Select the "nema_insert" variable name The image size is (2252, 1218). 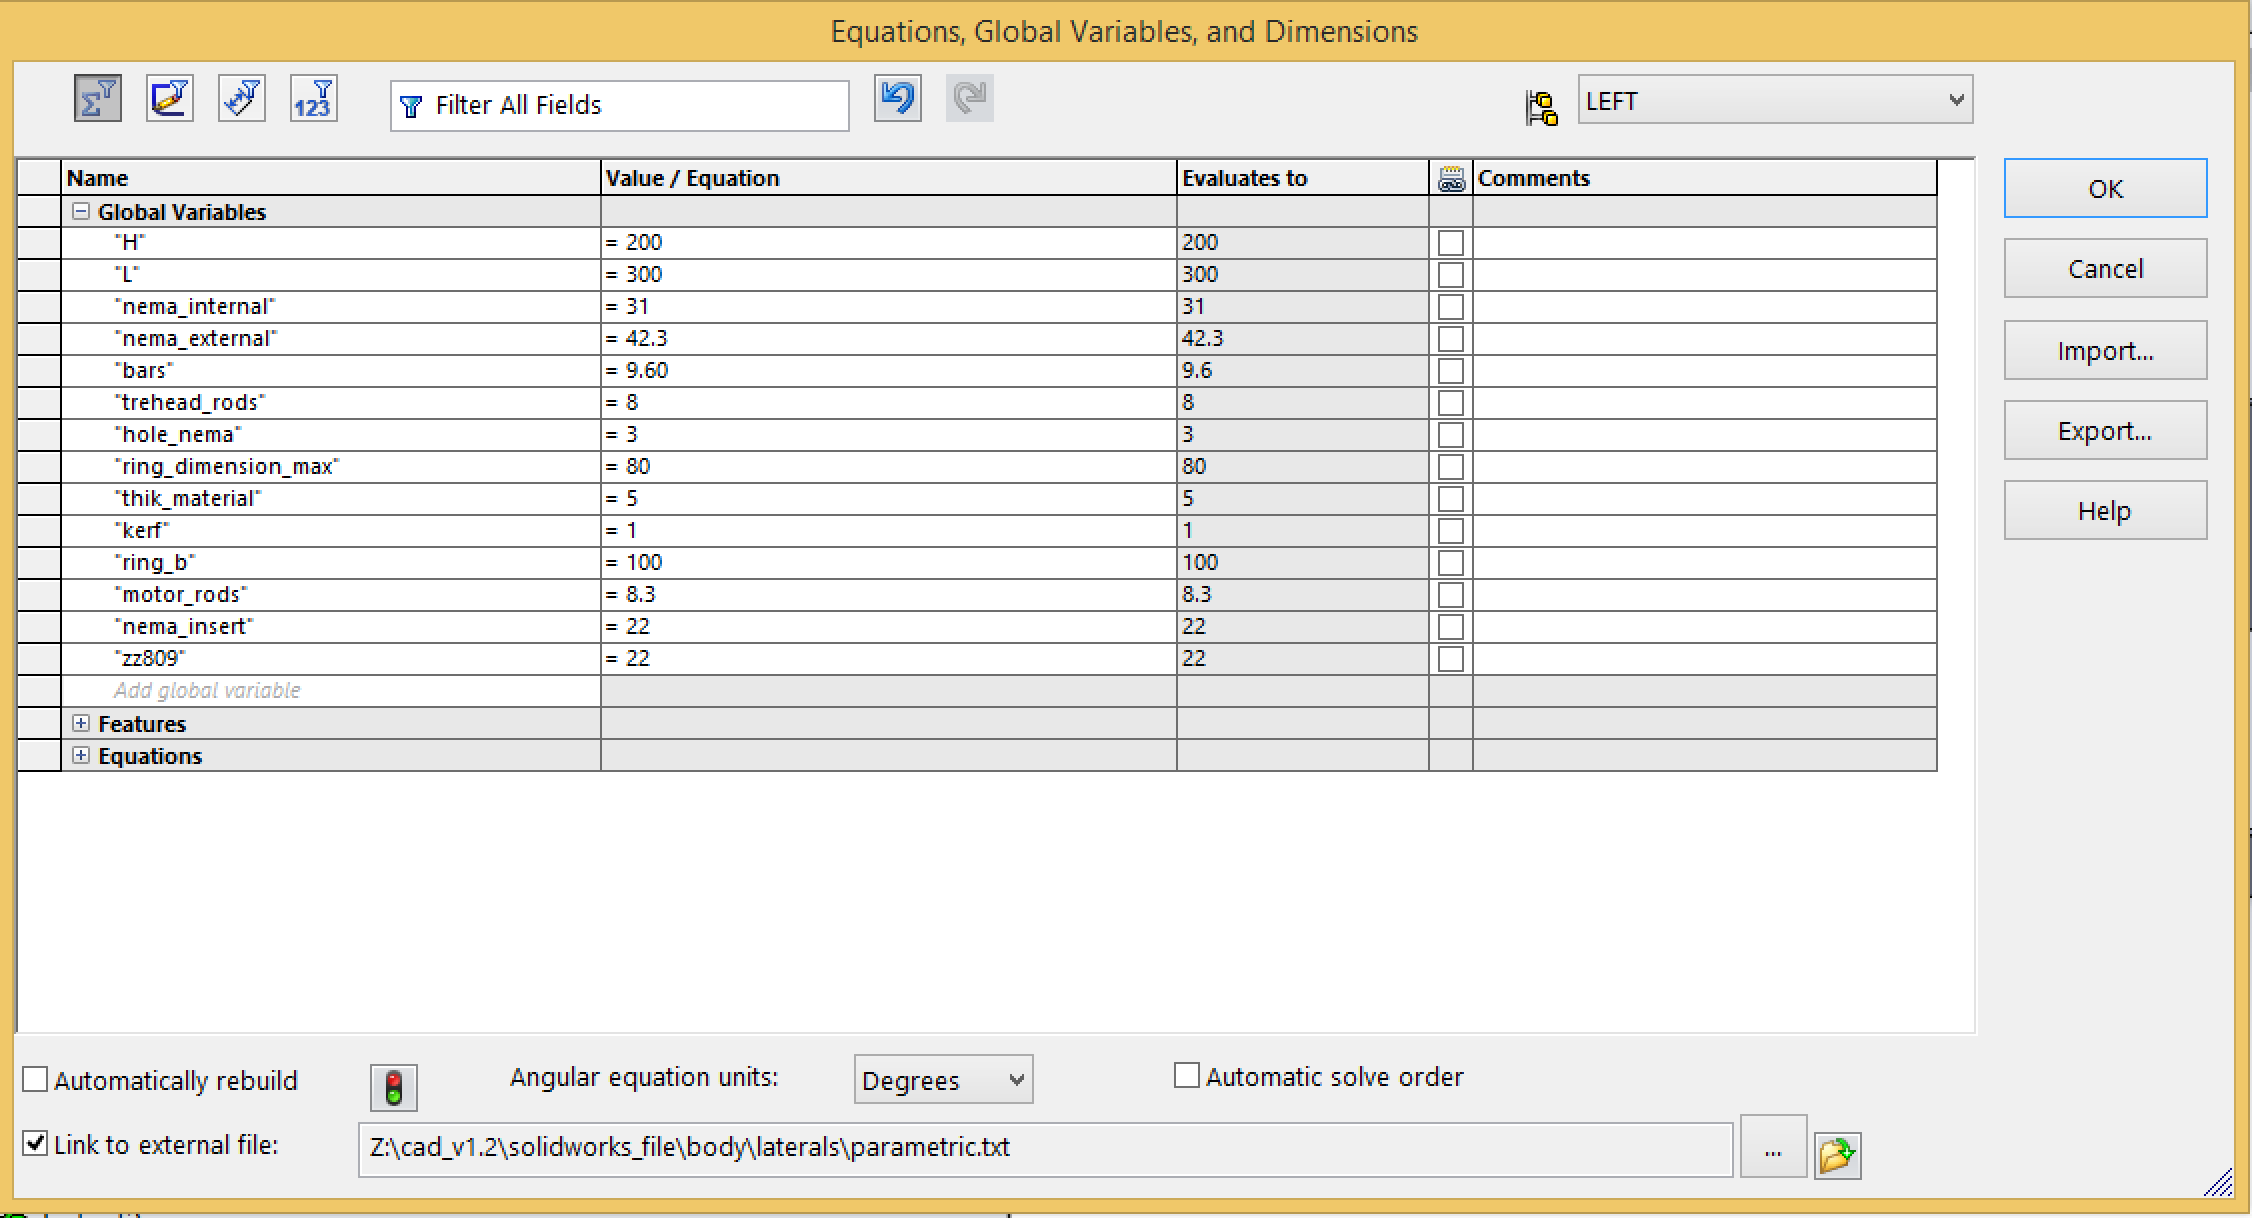pos(184,627)
